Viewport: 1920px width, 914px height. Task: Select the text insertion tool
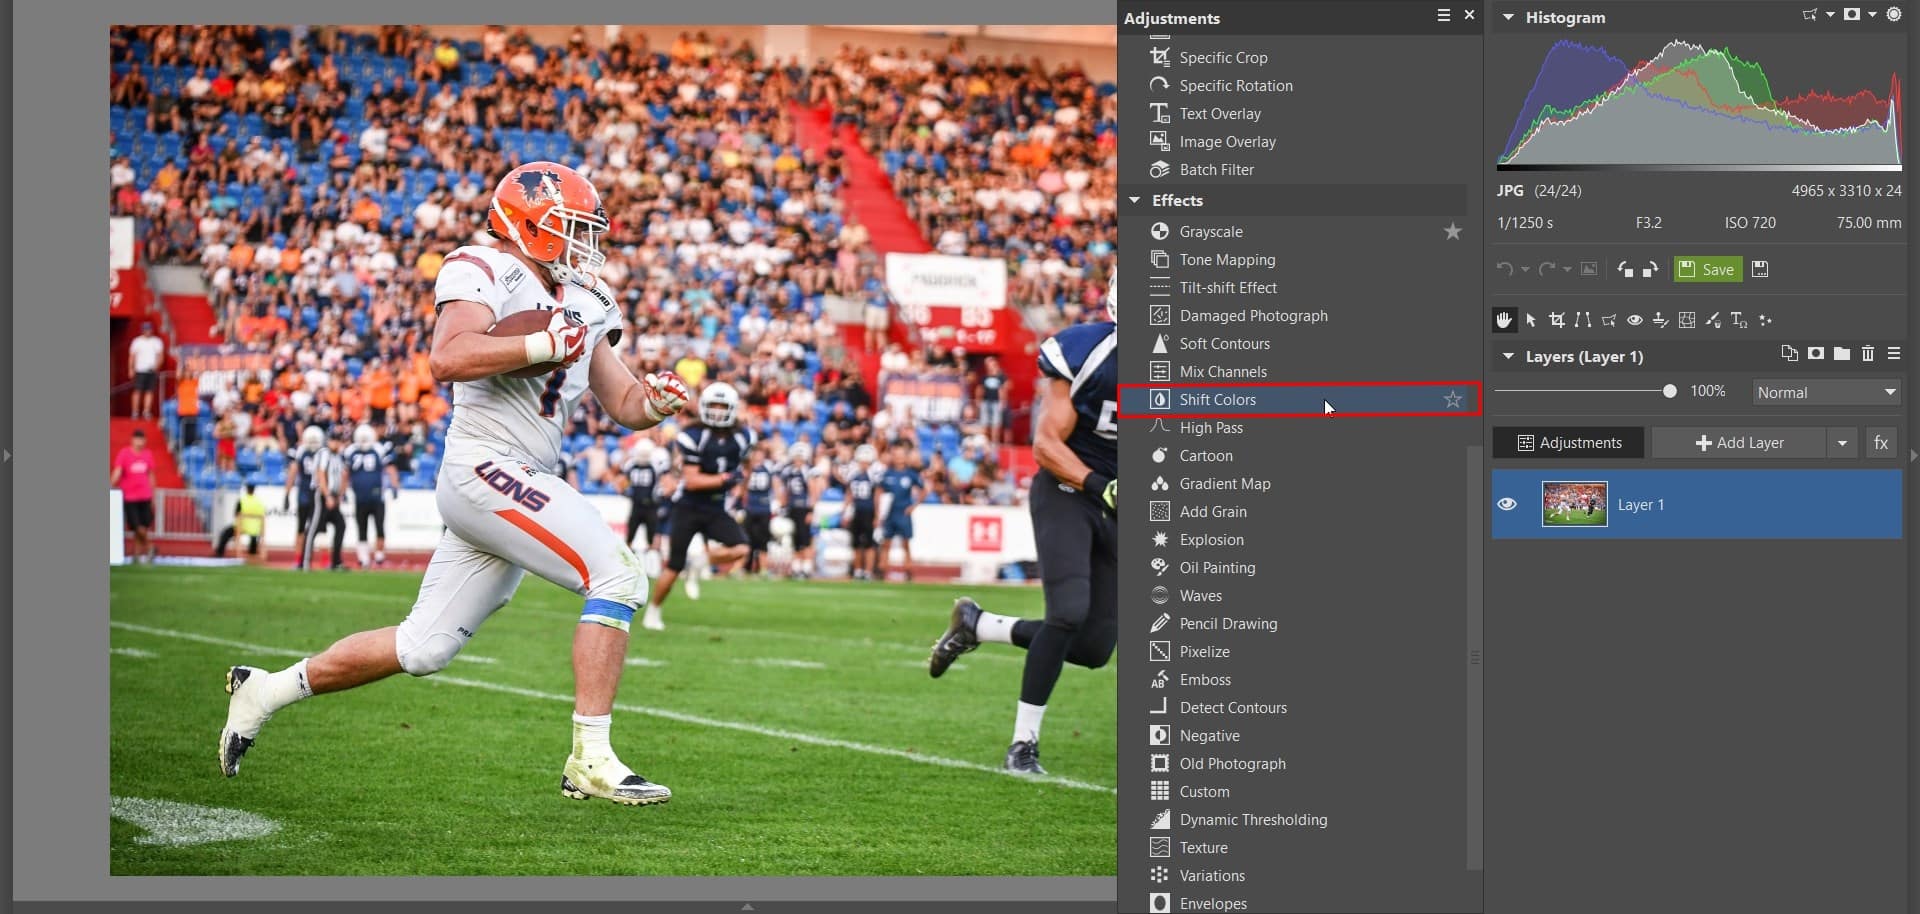tap(1739, 320)
